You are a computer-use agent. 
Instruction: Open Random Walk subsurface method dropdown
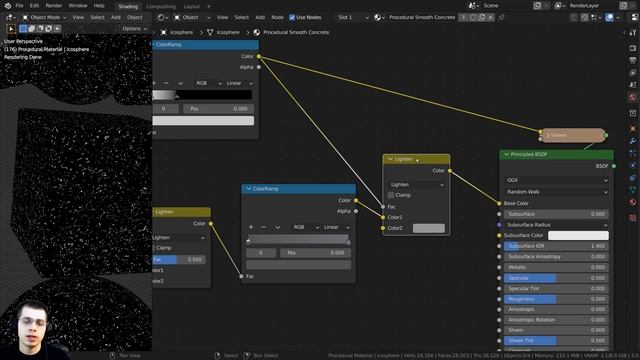point(556,192)
